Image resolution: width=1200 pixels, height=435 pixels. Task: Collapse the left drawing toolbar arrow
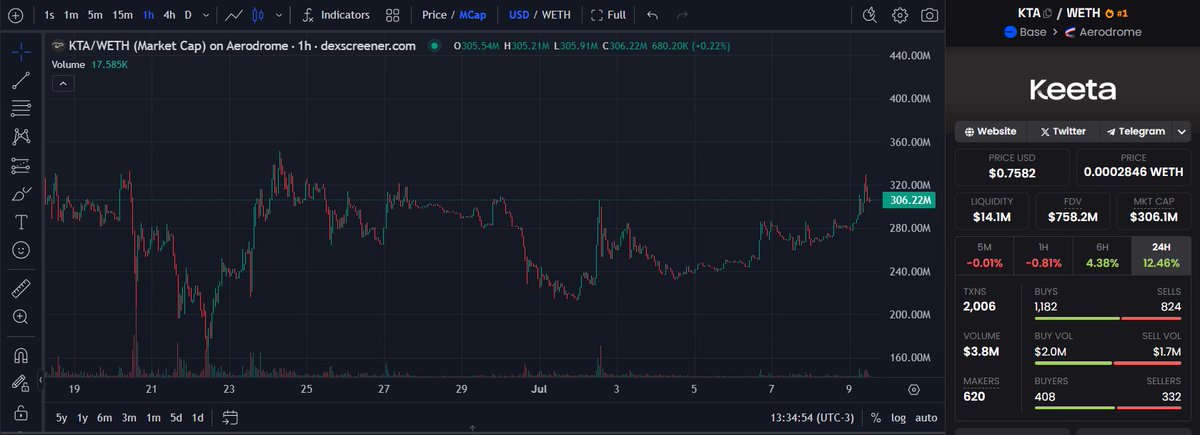click(42, 380)
